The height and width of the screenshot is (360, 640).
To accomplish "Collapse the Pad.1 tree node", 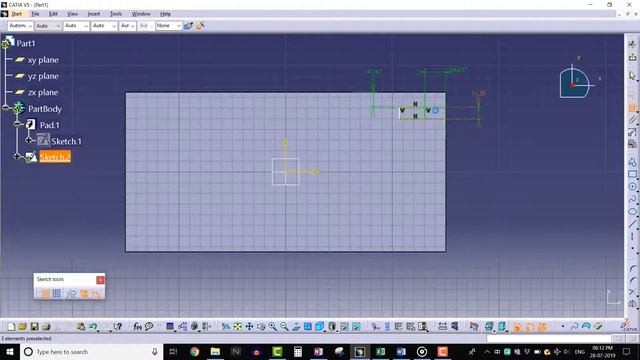I will (17, 124).
